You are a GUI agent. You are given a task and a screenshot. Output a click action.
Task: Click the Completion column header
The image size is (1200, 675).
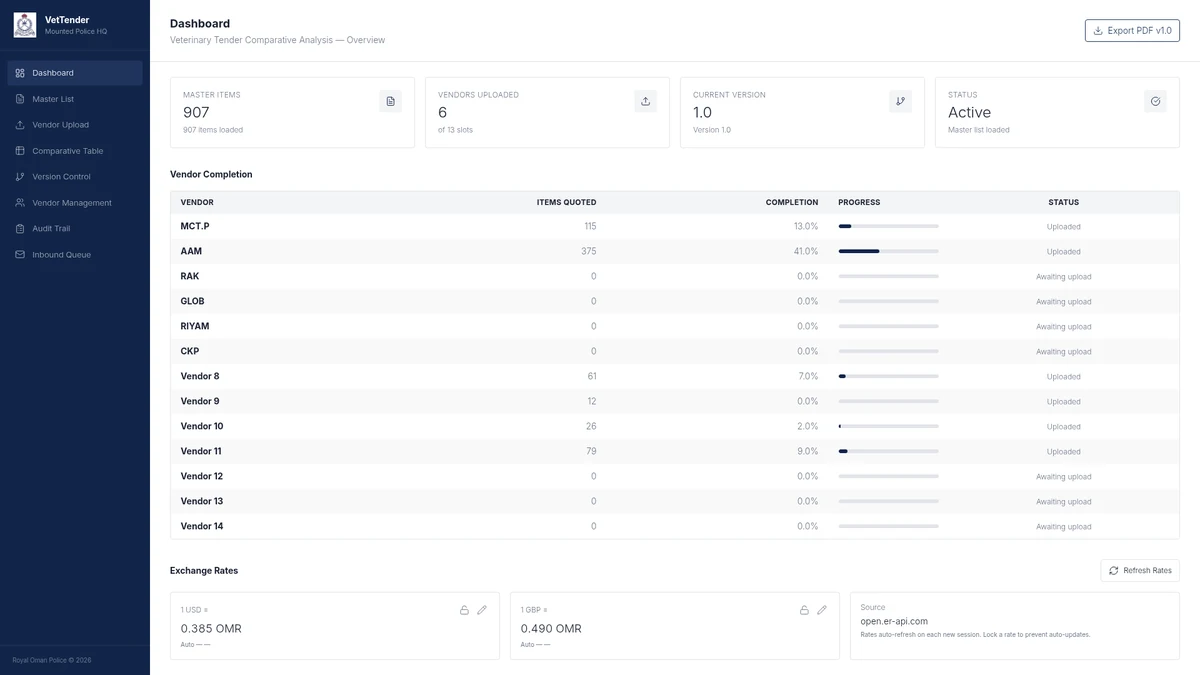792,202
